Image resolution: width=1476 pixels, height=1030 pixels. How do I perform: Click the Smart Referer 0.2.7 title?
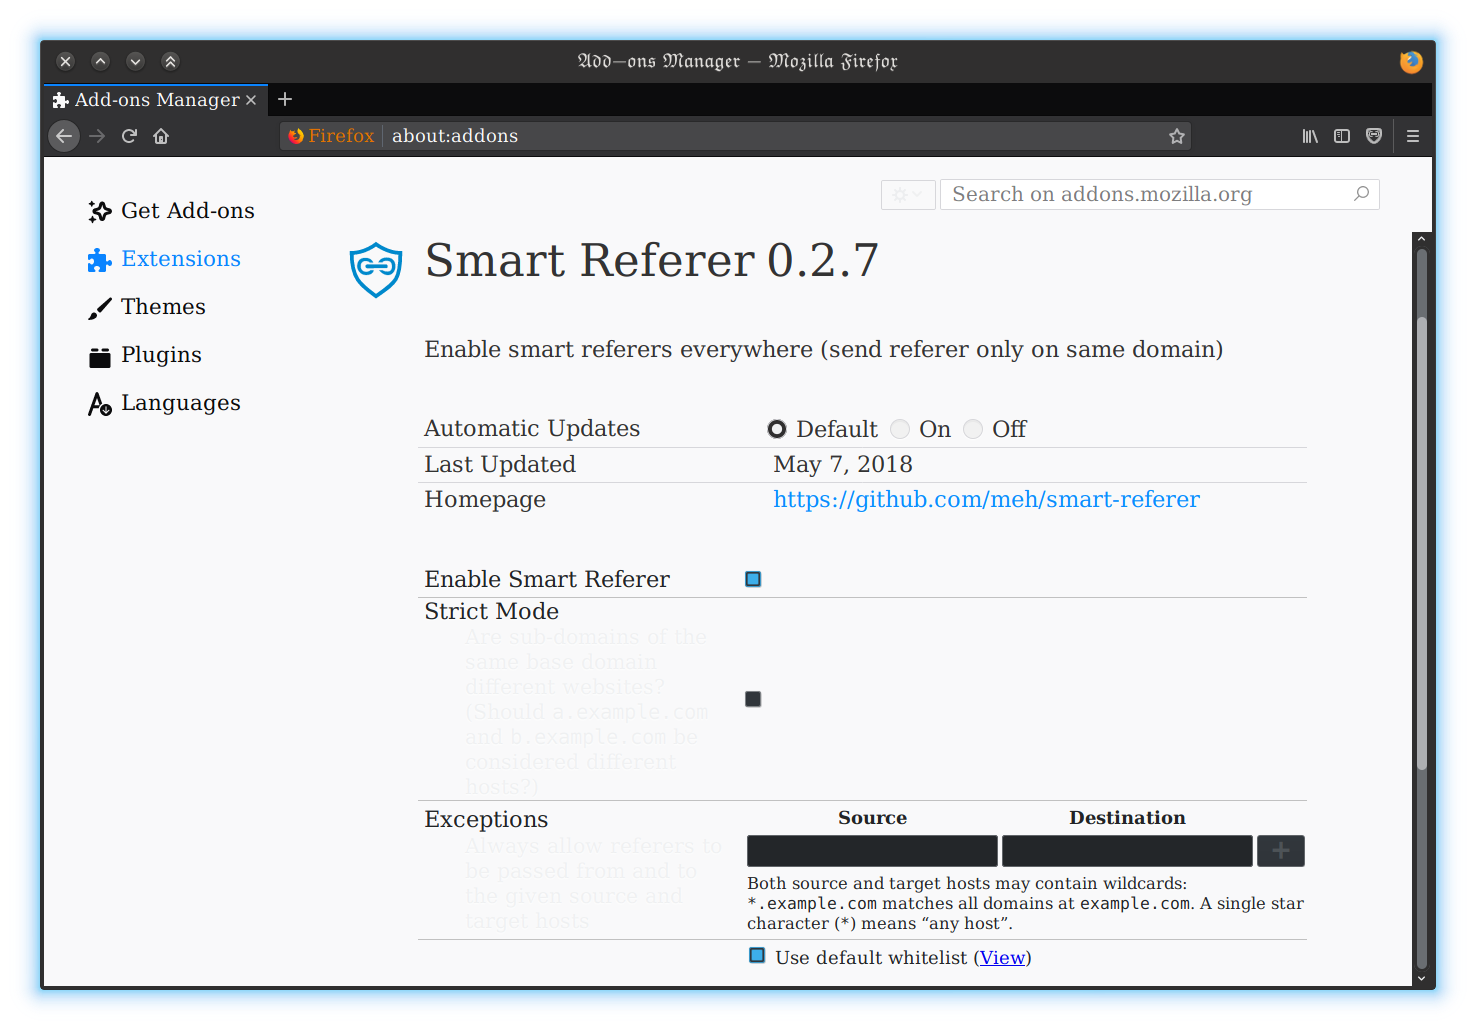(x=651, y=261)
